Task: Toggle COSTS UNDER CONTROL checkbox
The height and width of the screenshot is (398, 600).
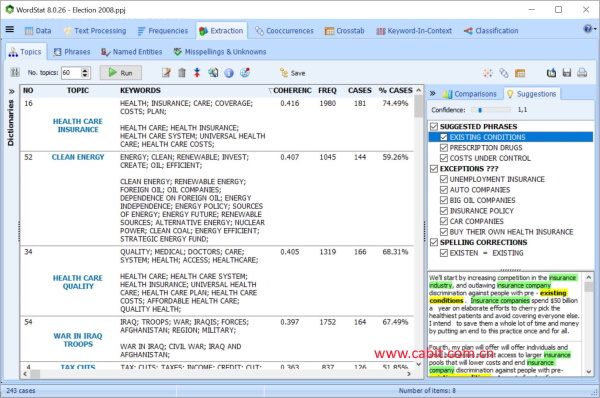Action: [x=444, y=158]
